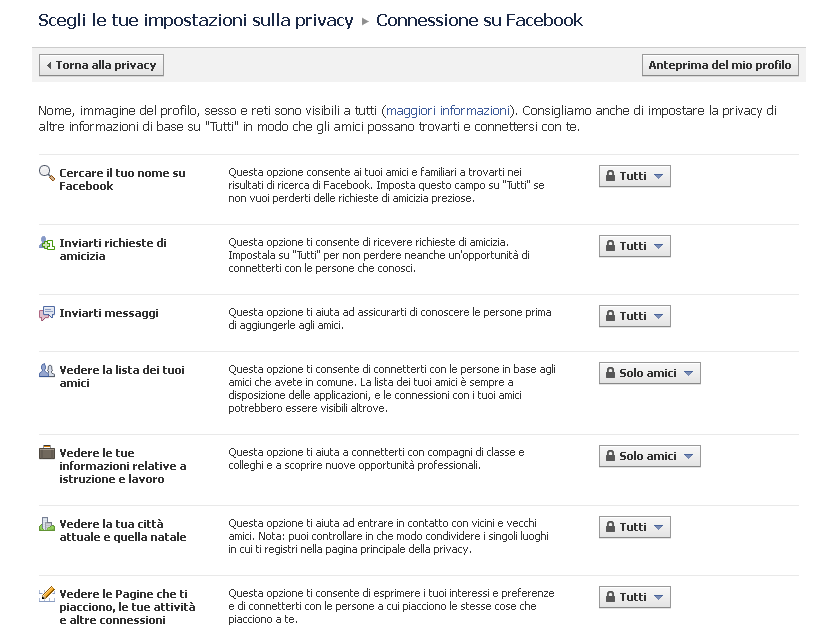Screen dimensions: 835x634
Task: Click the city location icon
Action: pyautogui.click(x=47, y=524)
